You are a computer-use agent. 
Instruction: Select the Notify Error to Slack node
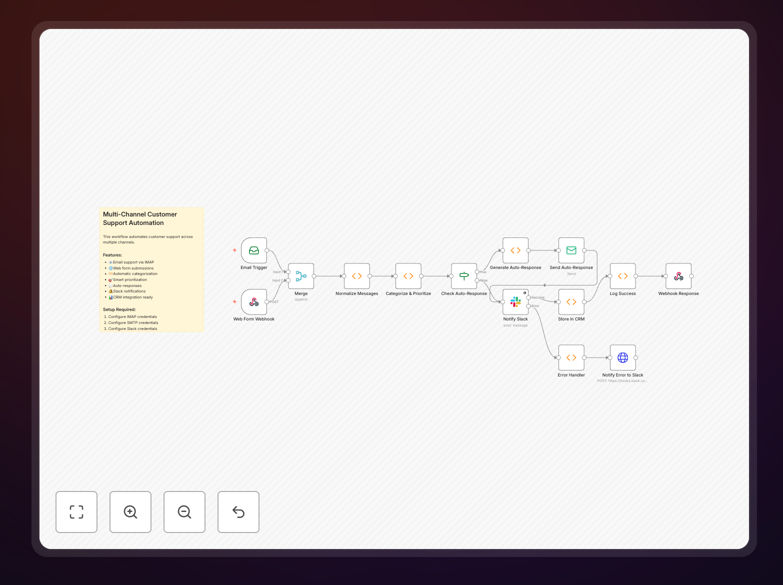(x=623, y=357)
